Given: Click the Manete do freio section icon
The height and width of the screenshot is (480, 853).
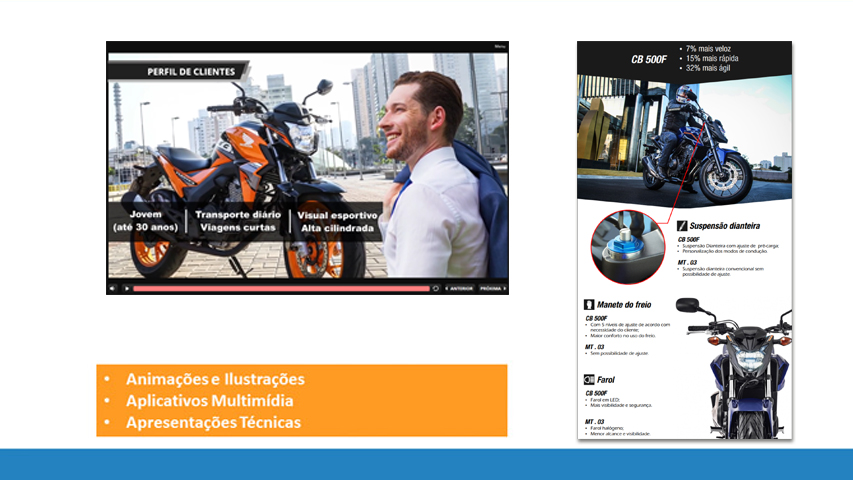Looking at the screenshot, I should 589,304.
